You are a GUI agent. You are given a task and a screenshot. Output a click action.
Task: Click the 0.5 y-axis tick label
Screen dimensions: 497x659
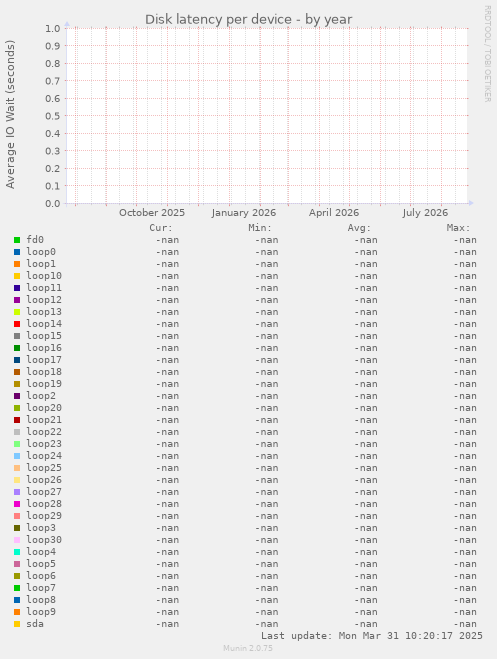53,116
